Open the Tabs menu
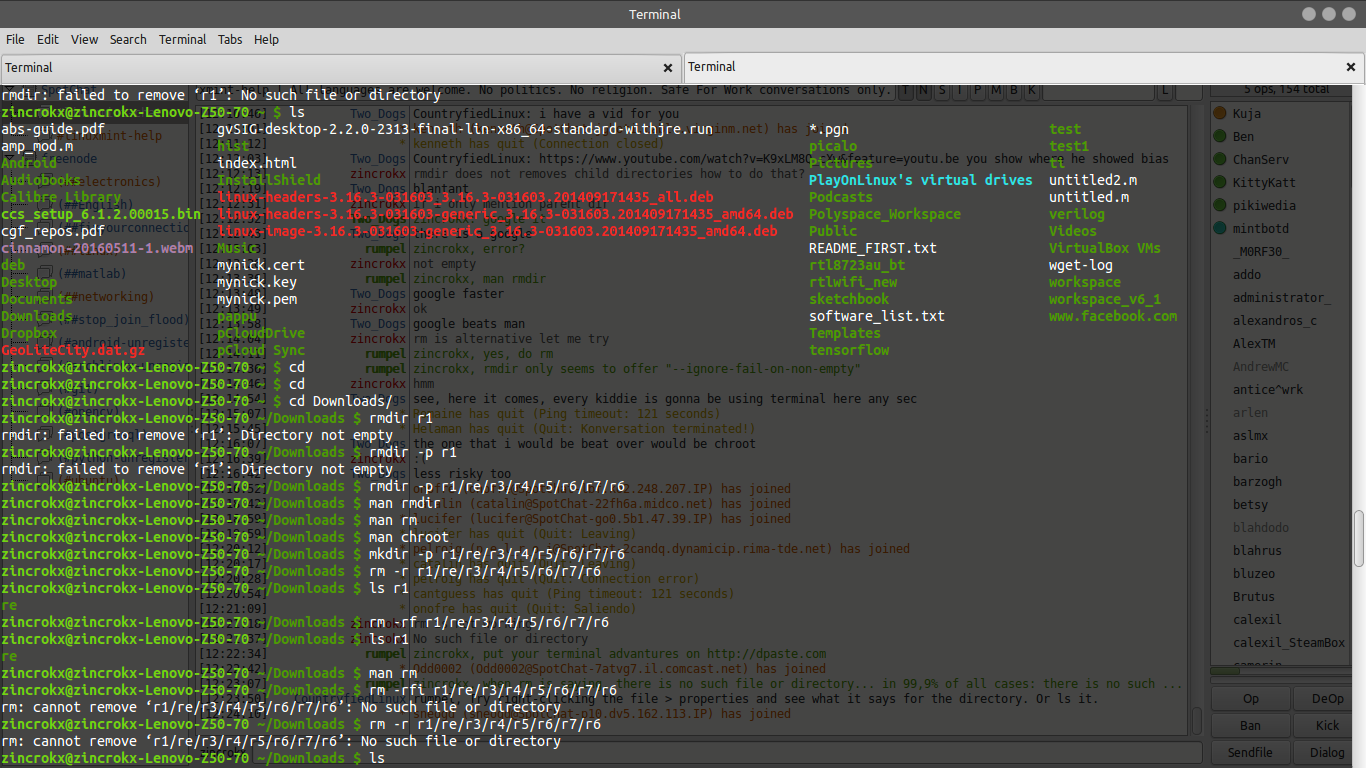 pyautogui.click(x=230, y=39)
